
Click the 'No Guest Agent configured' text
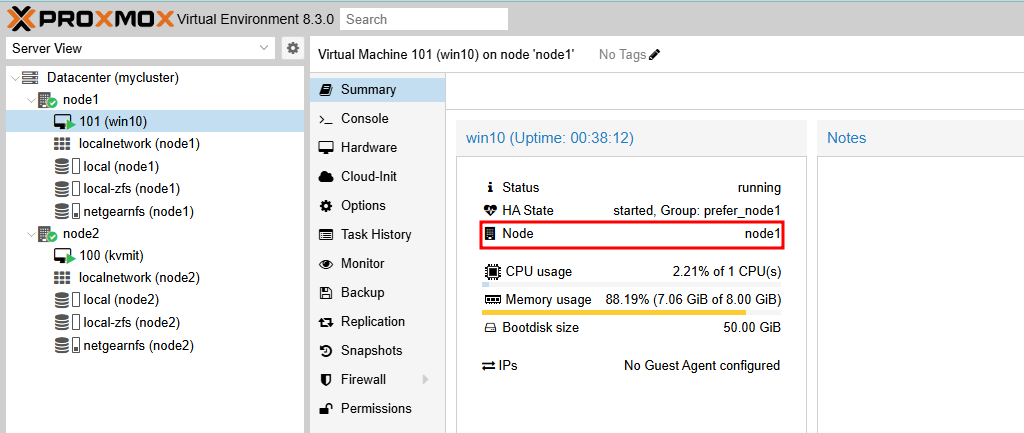tap(702, 366)
